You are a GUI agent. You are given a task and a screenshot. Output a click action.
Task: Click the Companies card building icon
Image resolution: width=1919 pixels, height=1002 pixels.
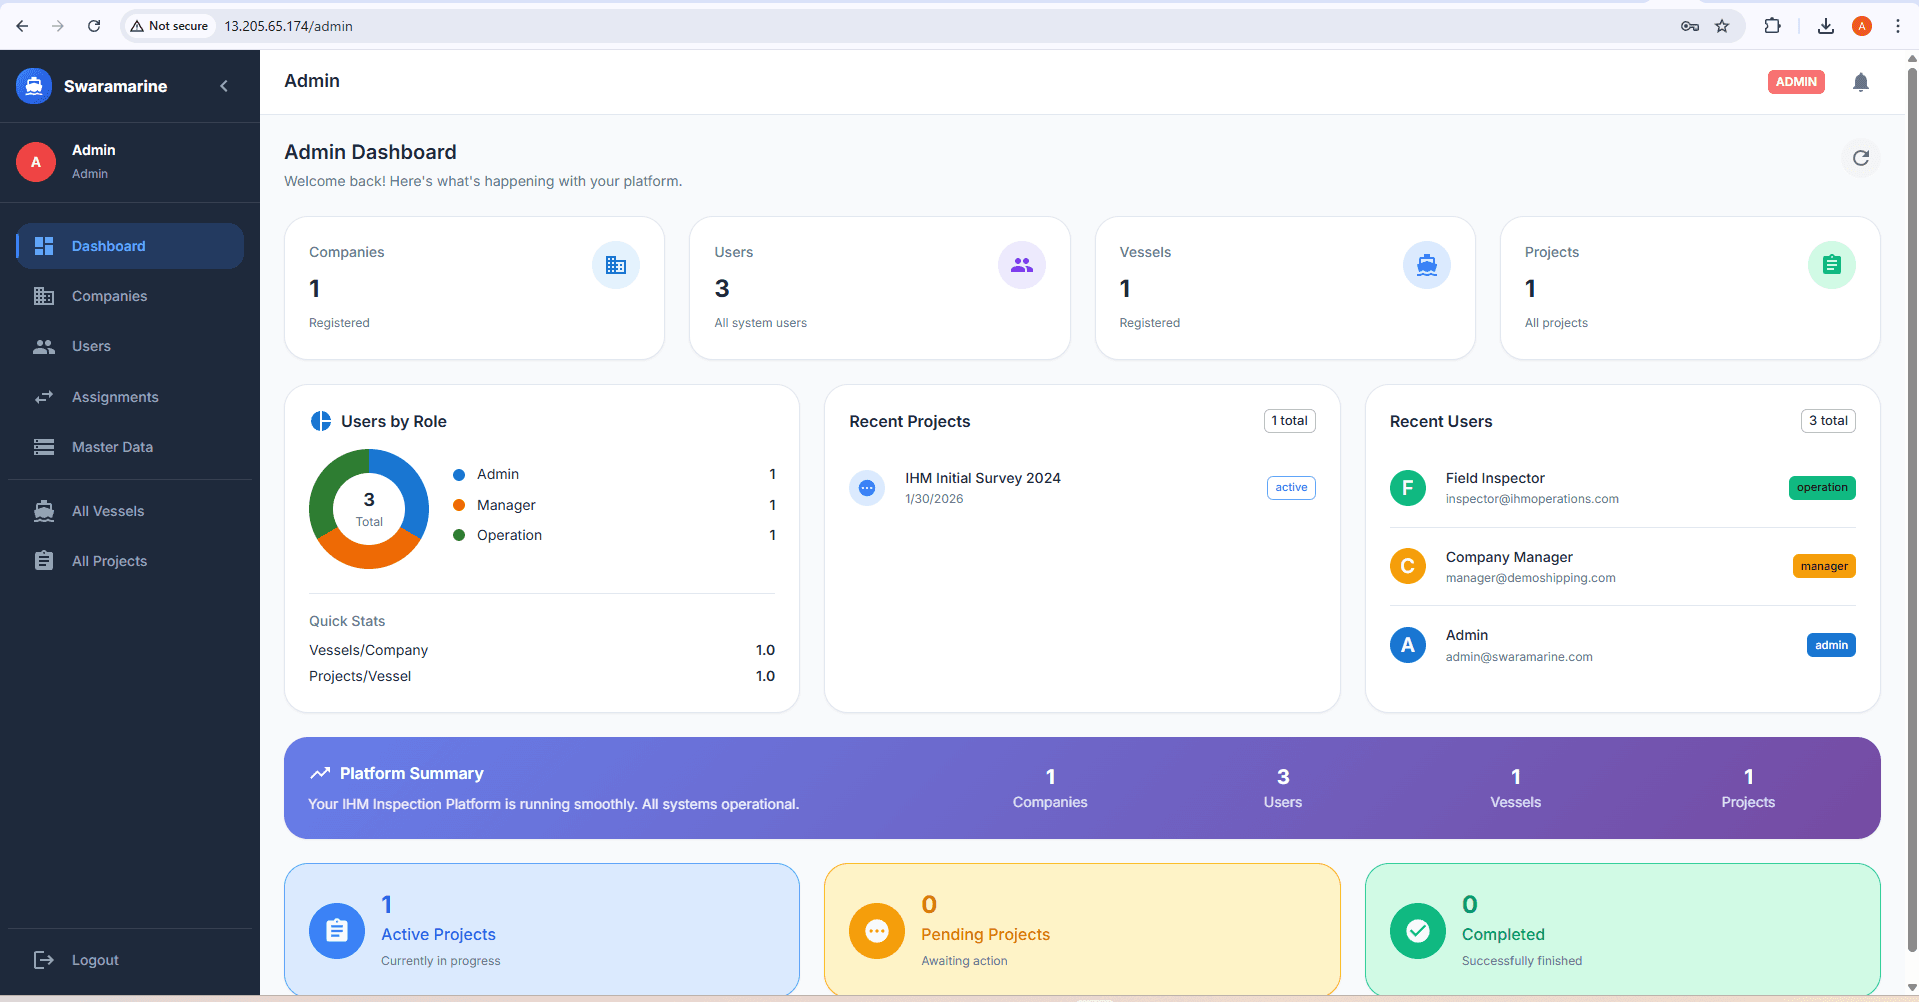click(615, 265)
